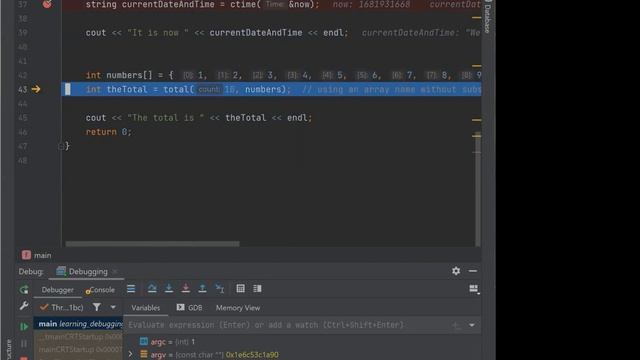The image size is (640, 360).
Task: Click the red Force Step Into icon
Action: [x=185, y=289]
